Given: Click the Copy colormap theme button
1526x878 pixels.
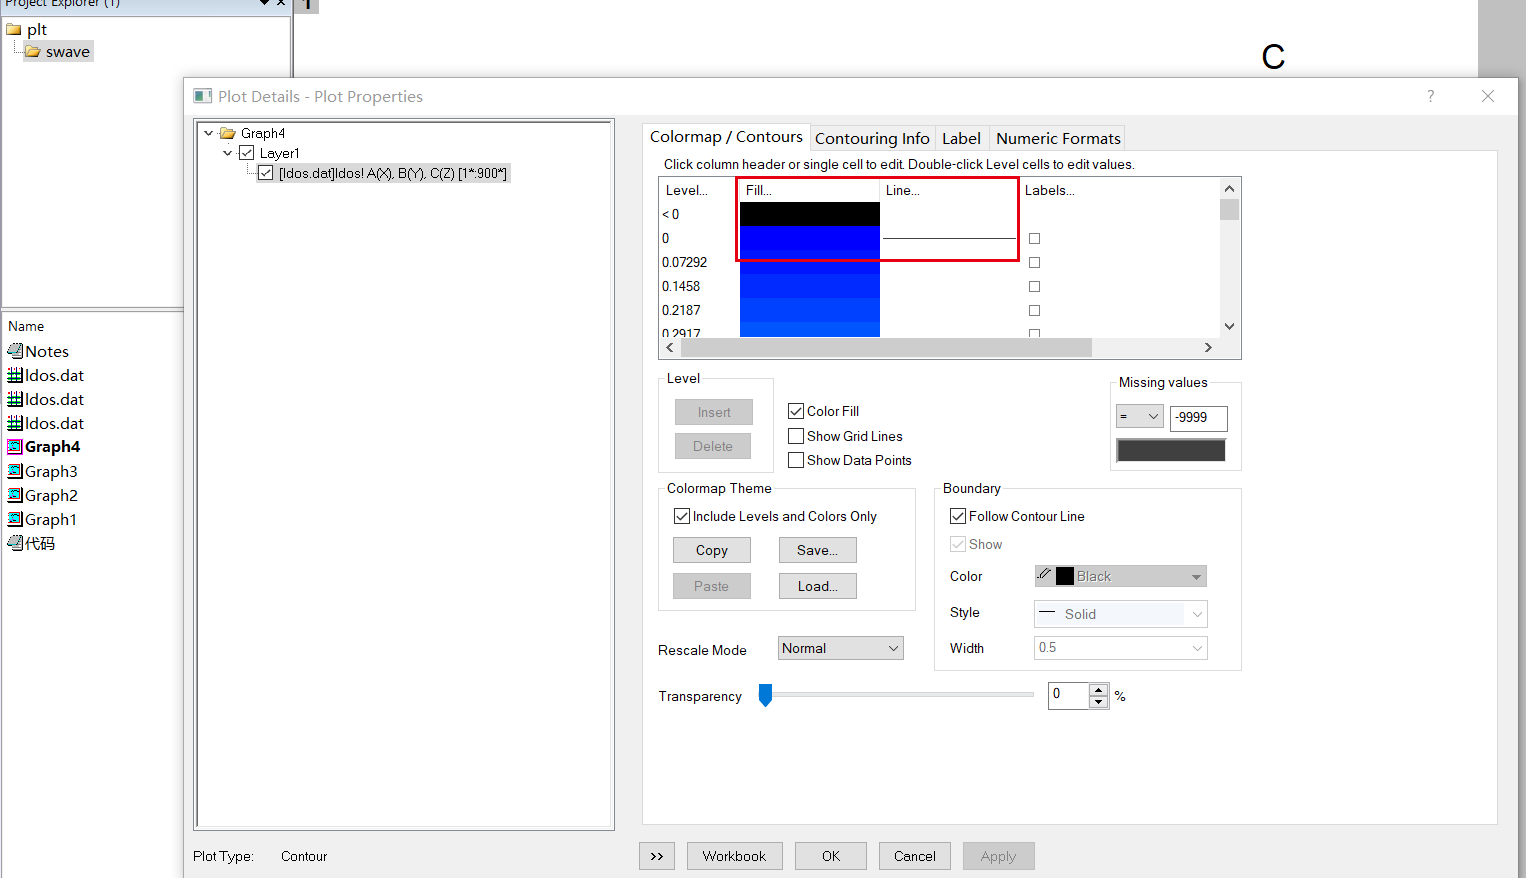Looking at the screenshot, I should pos(712,550).
